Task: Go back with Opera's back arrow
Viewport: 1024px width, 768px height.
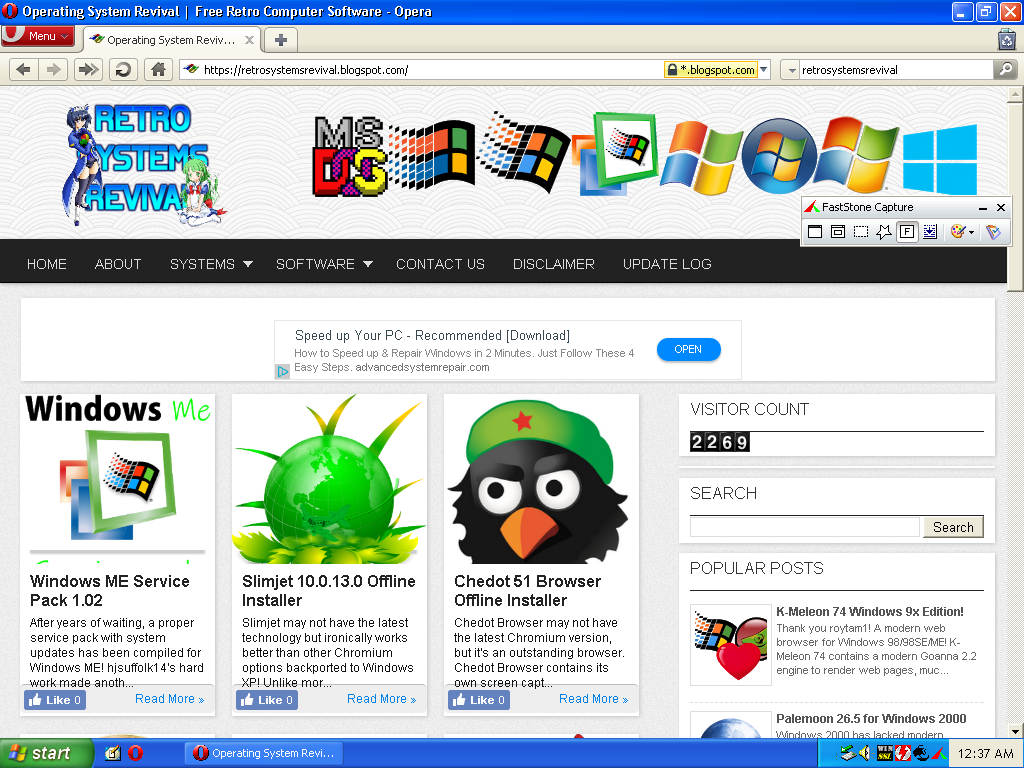Action: tap(24, 69)
